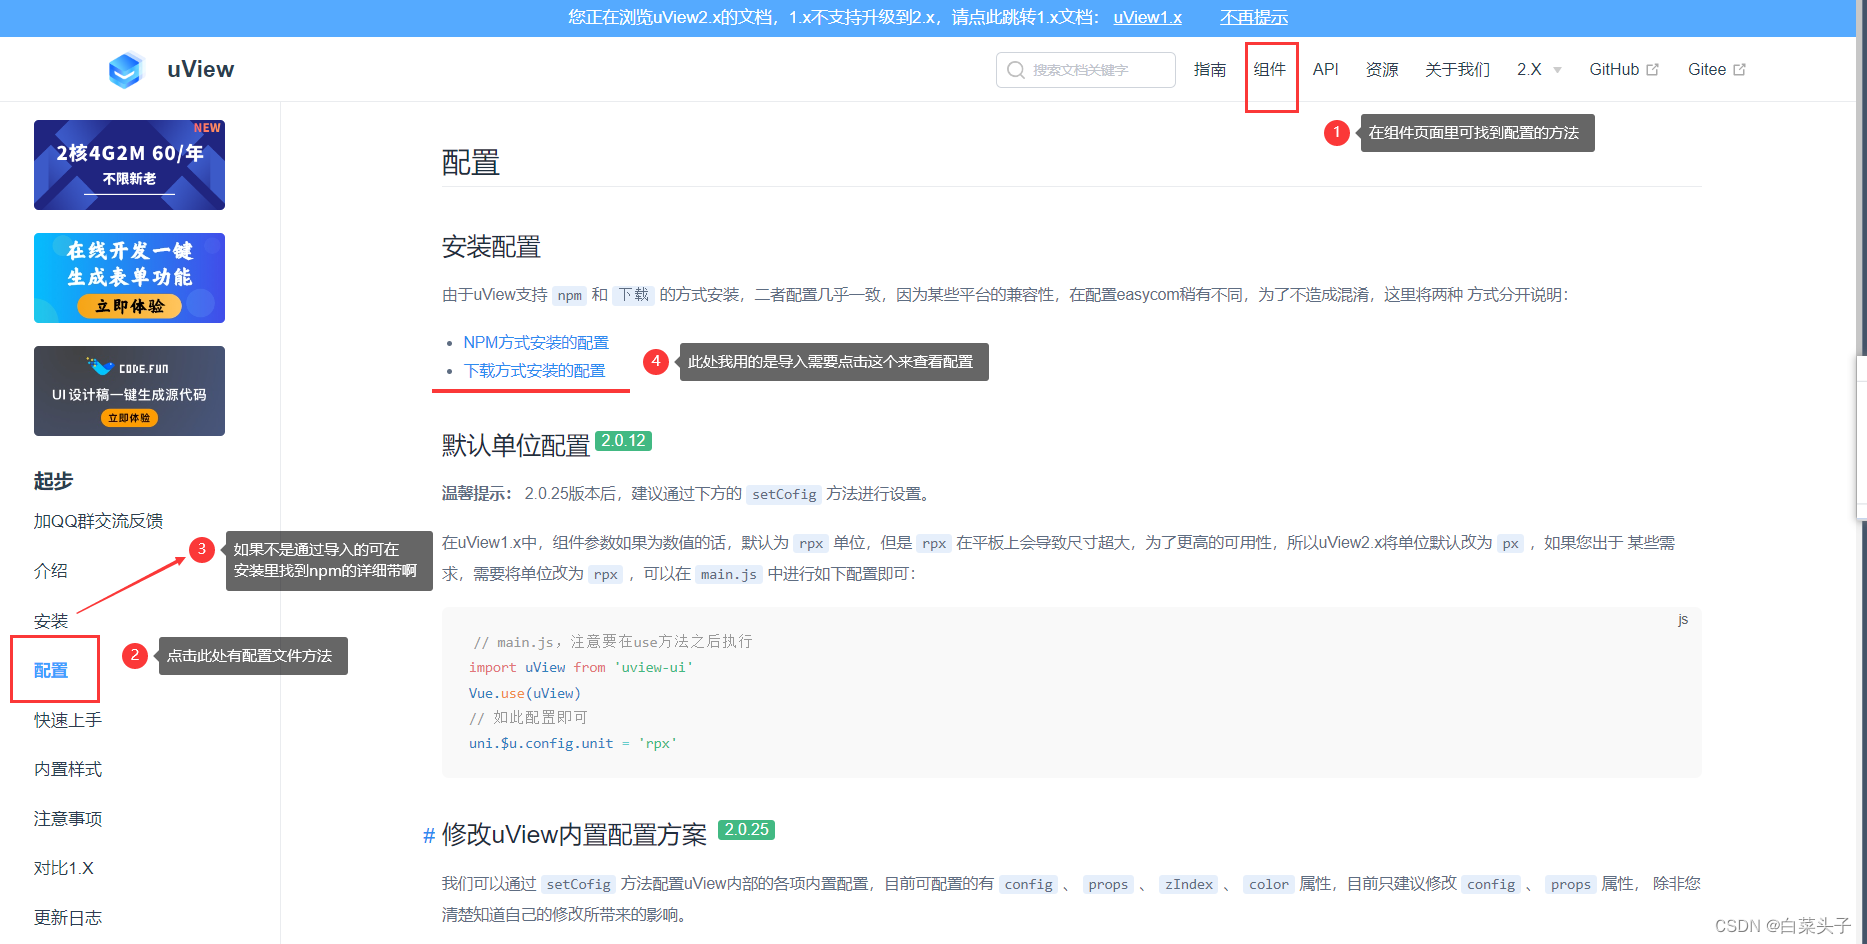Open NPM方式安装的配置 link
The height and width of the screenshot is (944, 1867).
[535, 342]
